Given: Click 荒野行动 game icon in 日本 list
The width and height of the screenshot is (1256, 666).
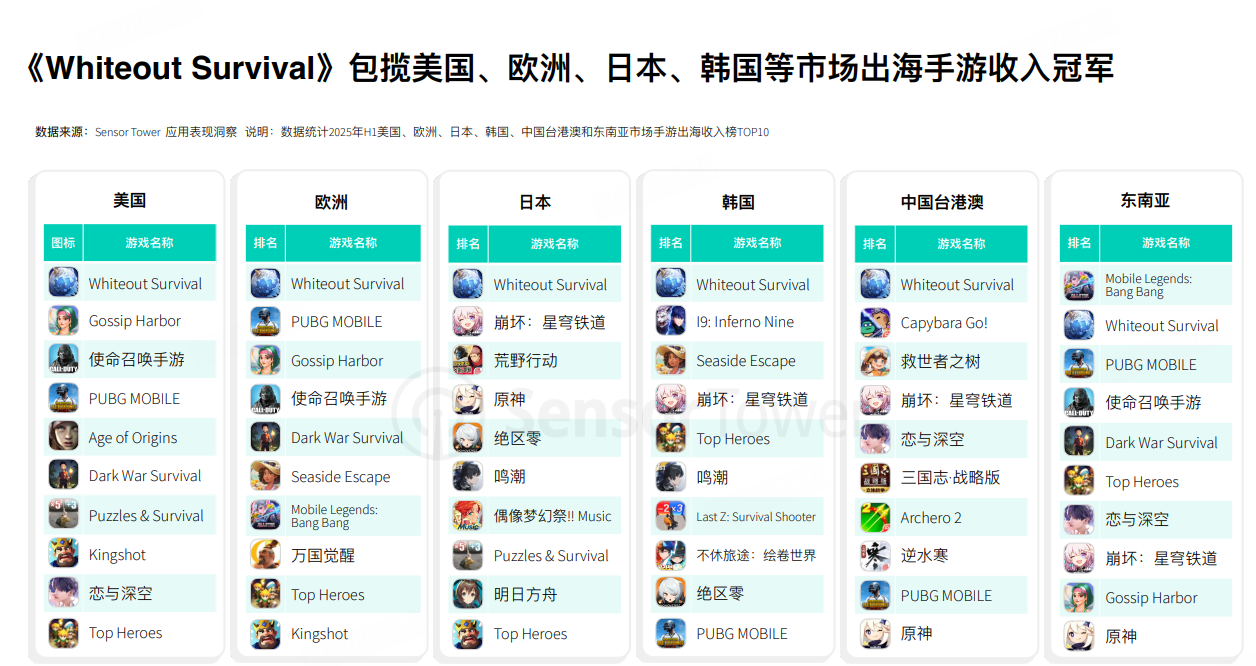Looking at the screenshot, I should pyautogui.click(x=468, y=360).
